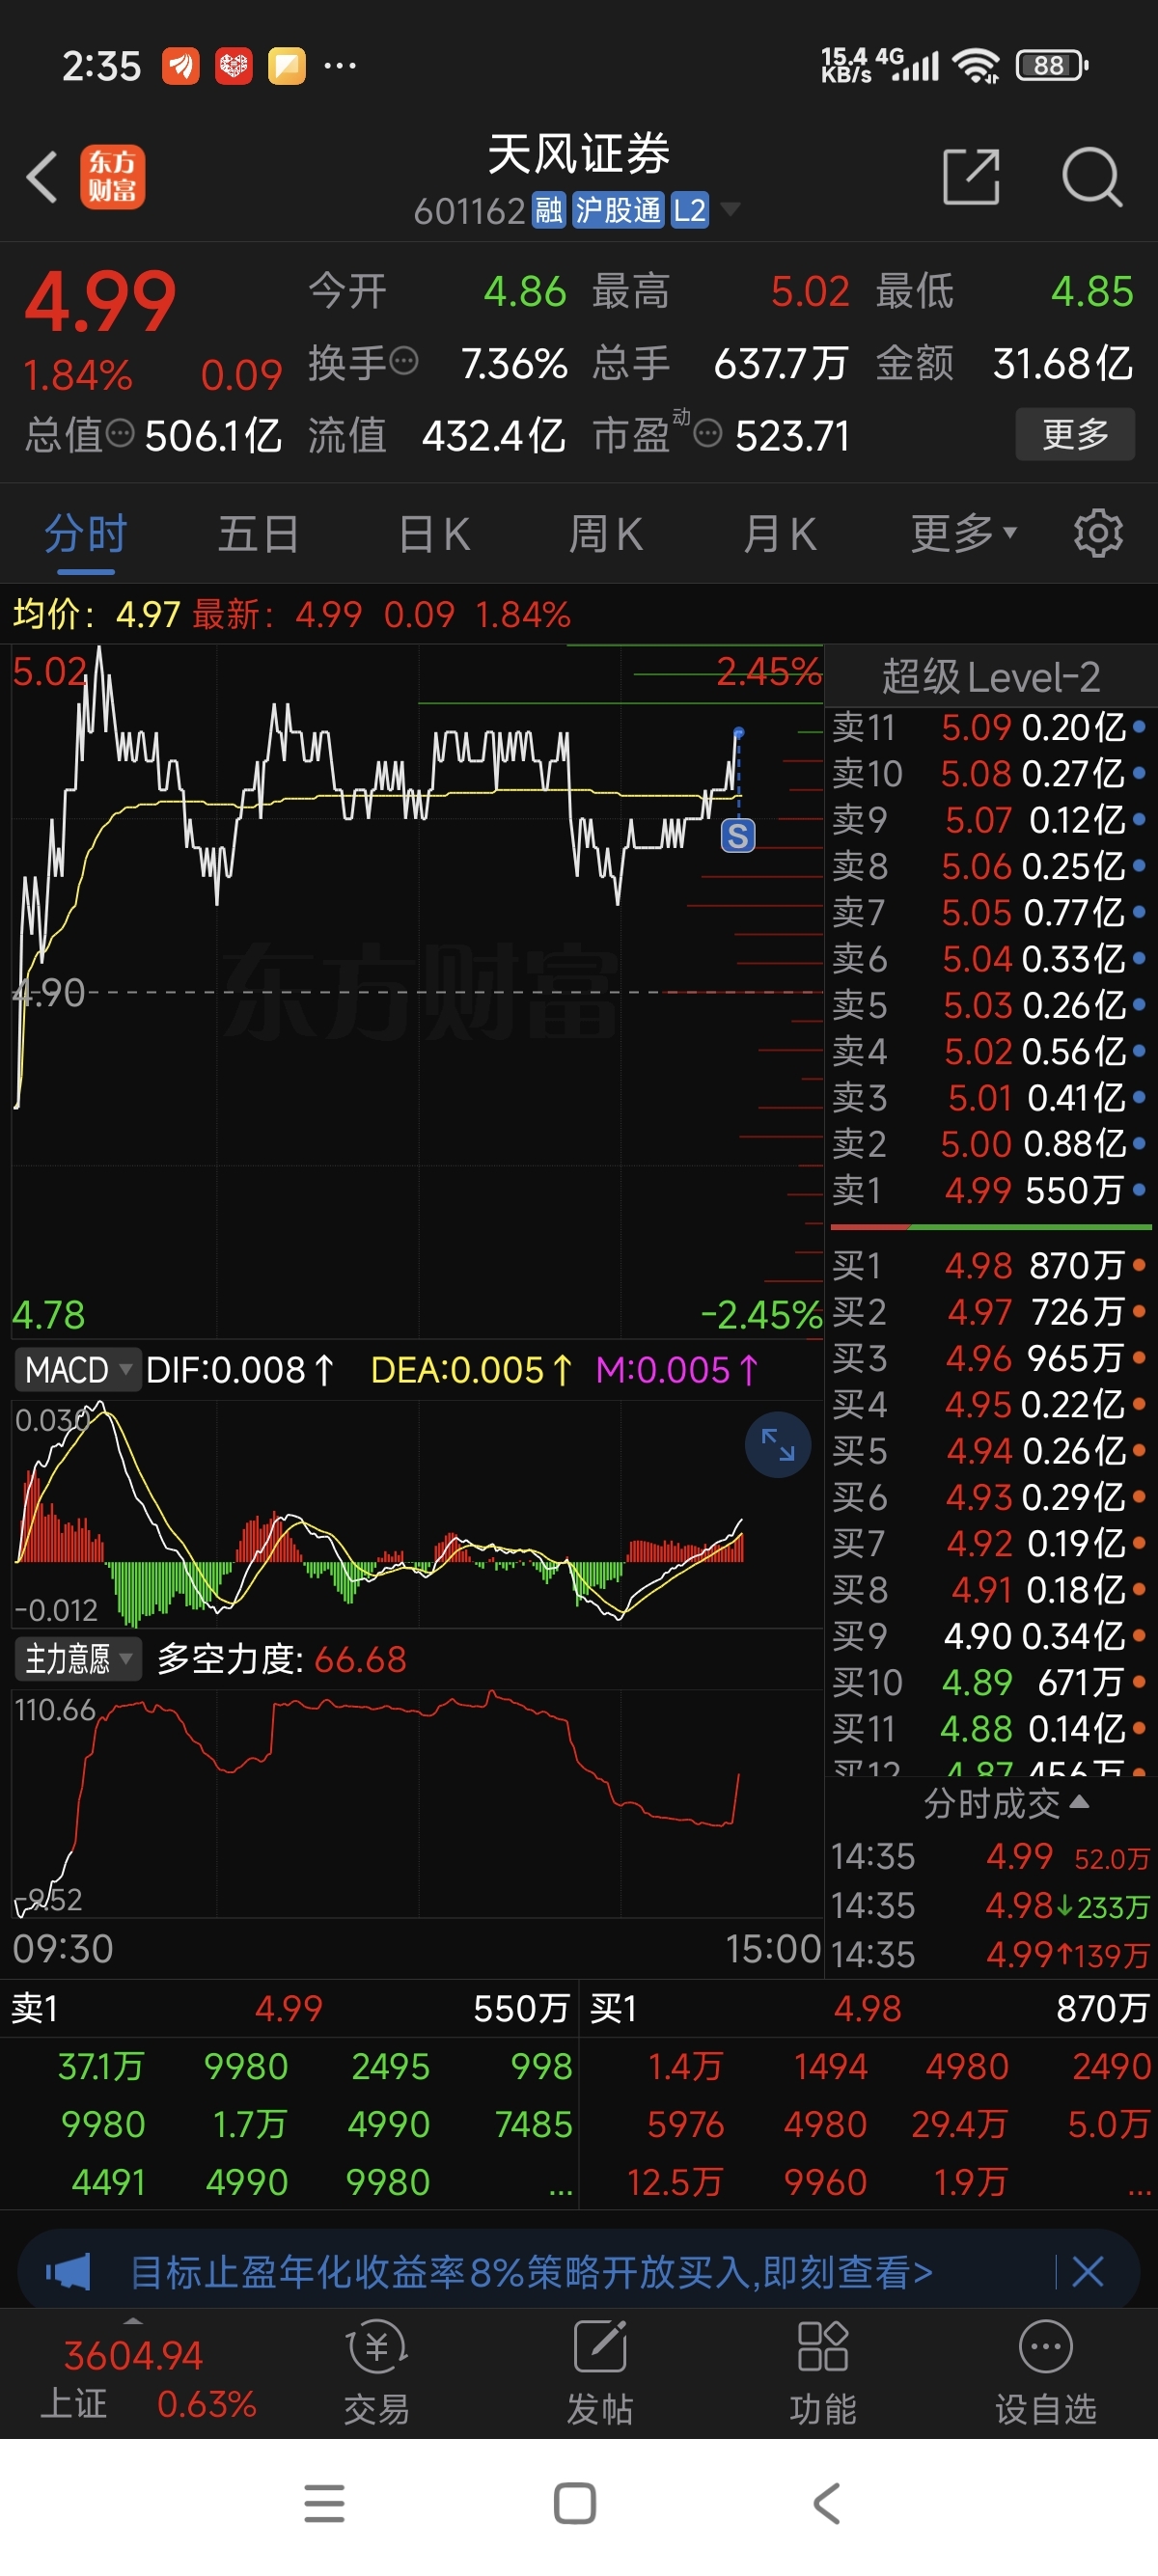
Task: Click 更多 button in quote summary
Action: point(1075,434)
